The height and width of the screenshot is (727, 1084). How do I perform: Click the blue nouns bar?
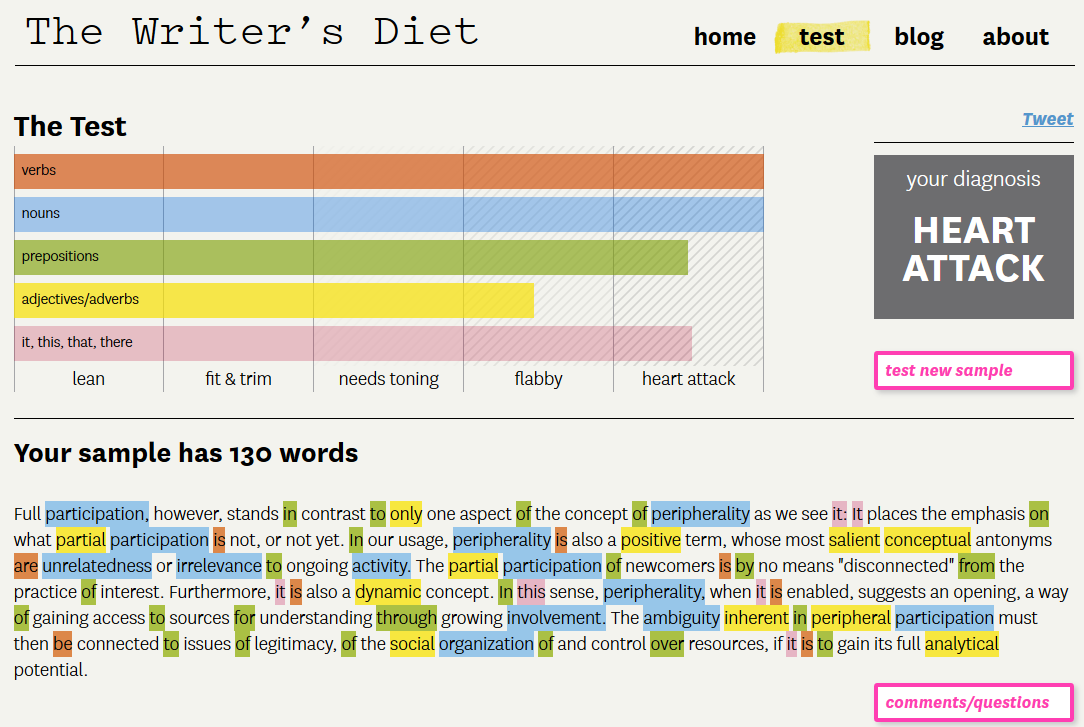tap(388, 213)
